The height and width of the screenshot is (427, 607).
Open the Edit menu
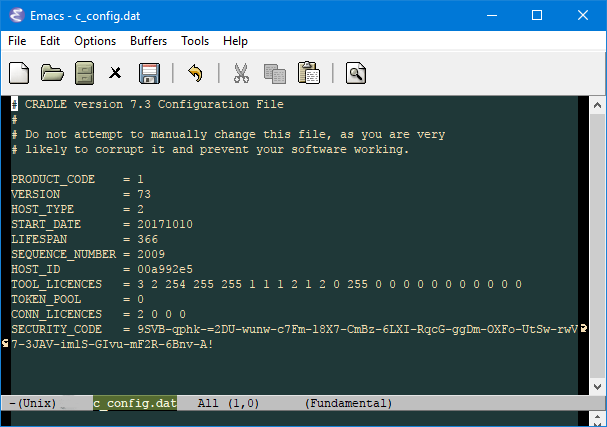(50, 41)
